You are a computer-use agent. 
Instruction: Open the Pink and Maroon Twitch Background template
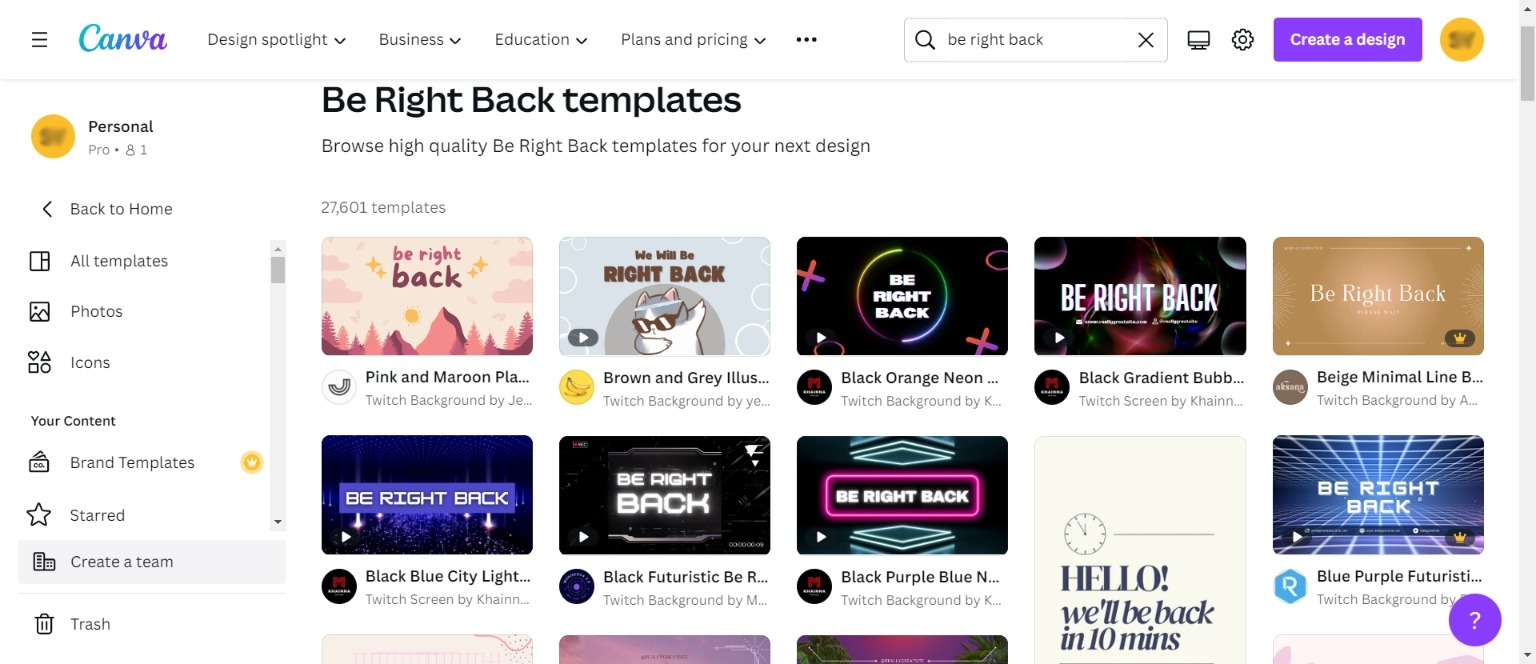(x=427, y=296)
